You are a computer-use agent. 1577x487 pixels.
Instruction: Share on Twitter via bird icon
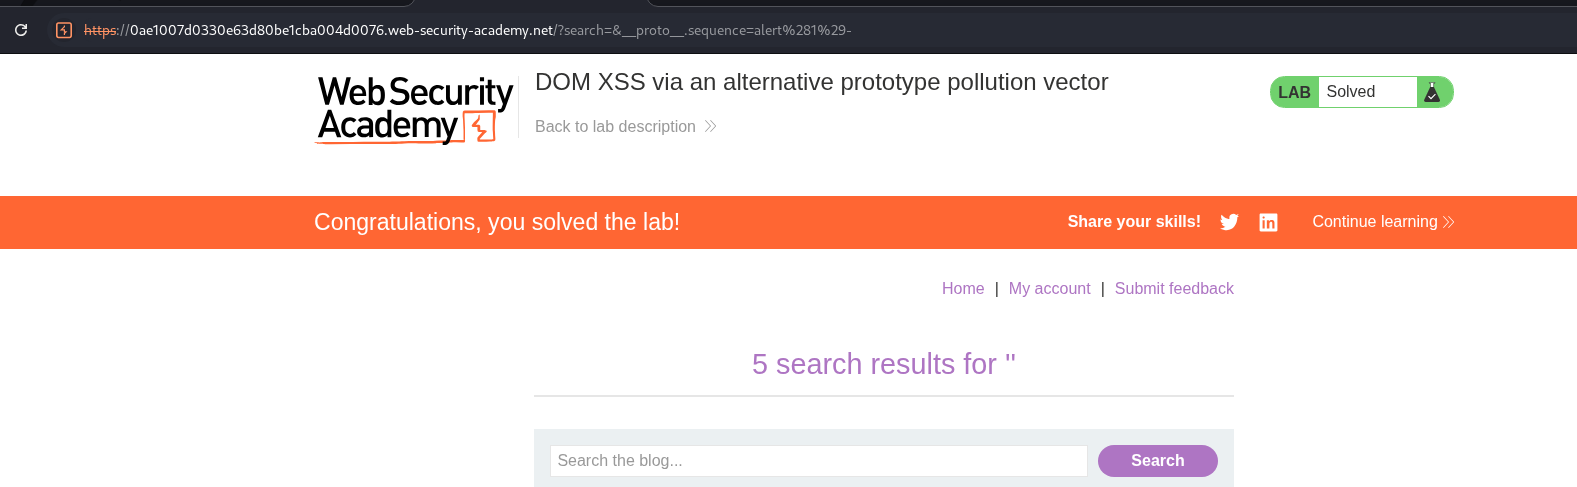[1229, 222]
